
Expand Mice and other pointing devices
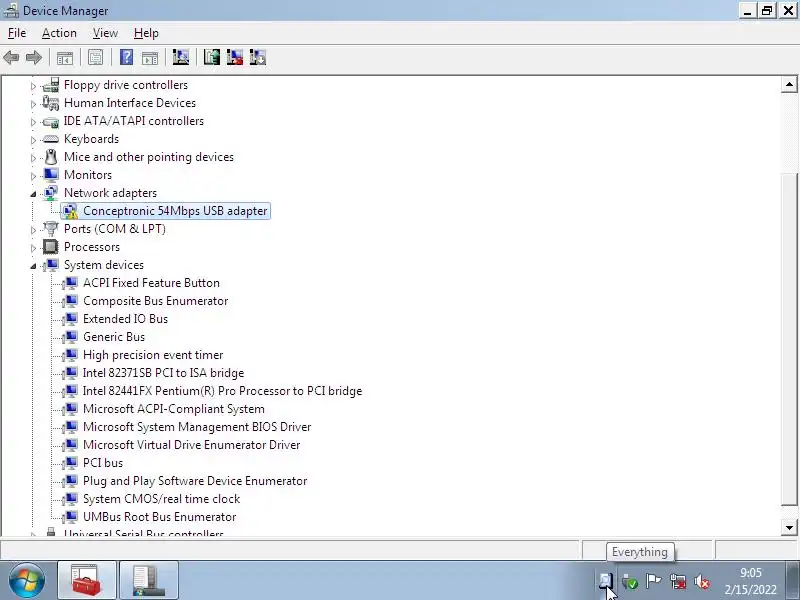coord(33,158)
